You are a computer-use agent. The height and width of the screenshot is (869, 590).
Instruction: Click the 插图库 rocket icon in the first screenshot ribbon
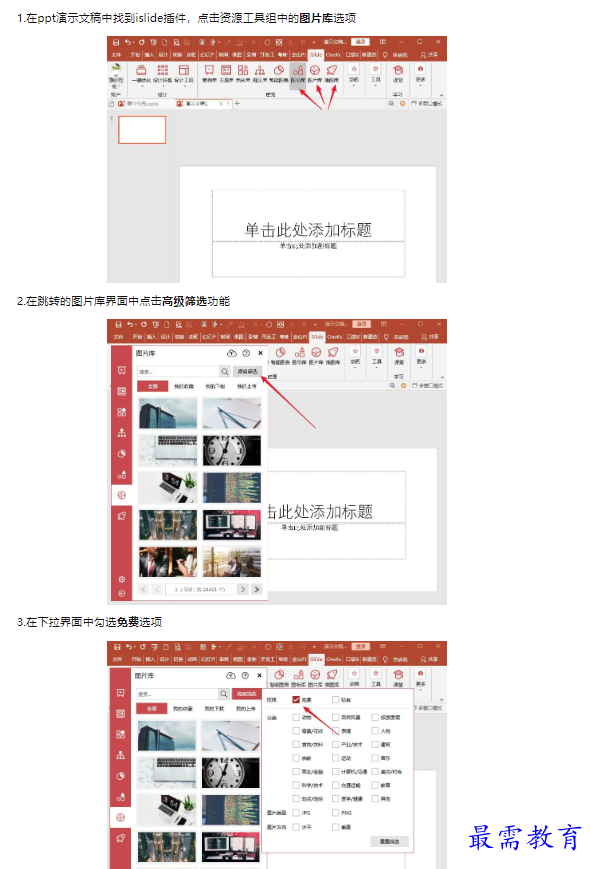pos(332,70)
